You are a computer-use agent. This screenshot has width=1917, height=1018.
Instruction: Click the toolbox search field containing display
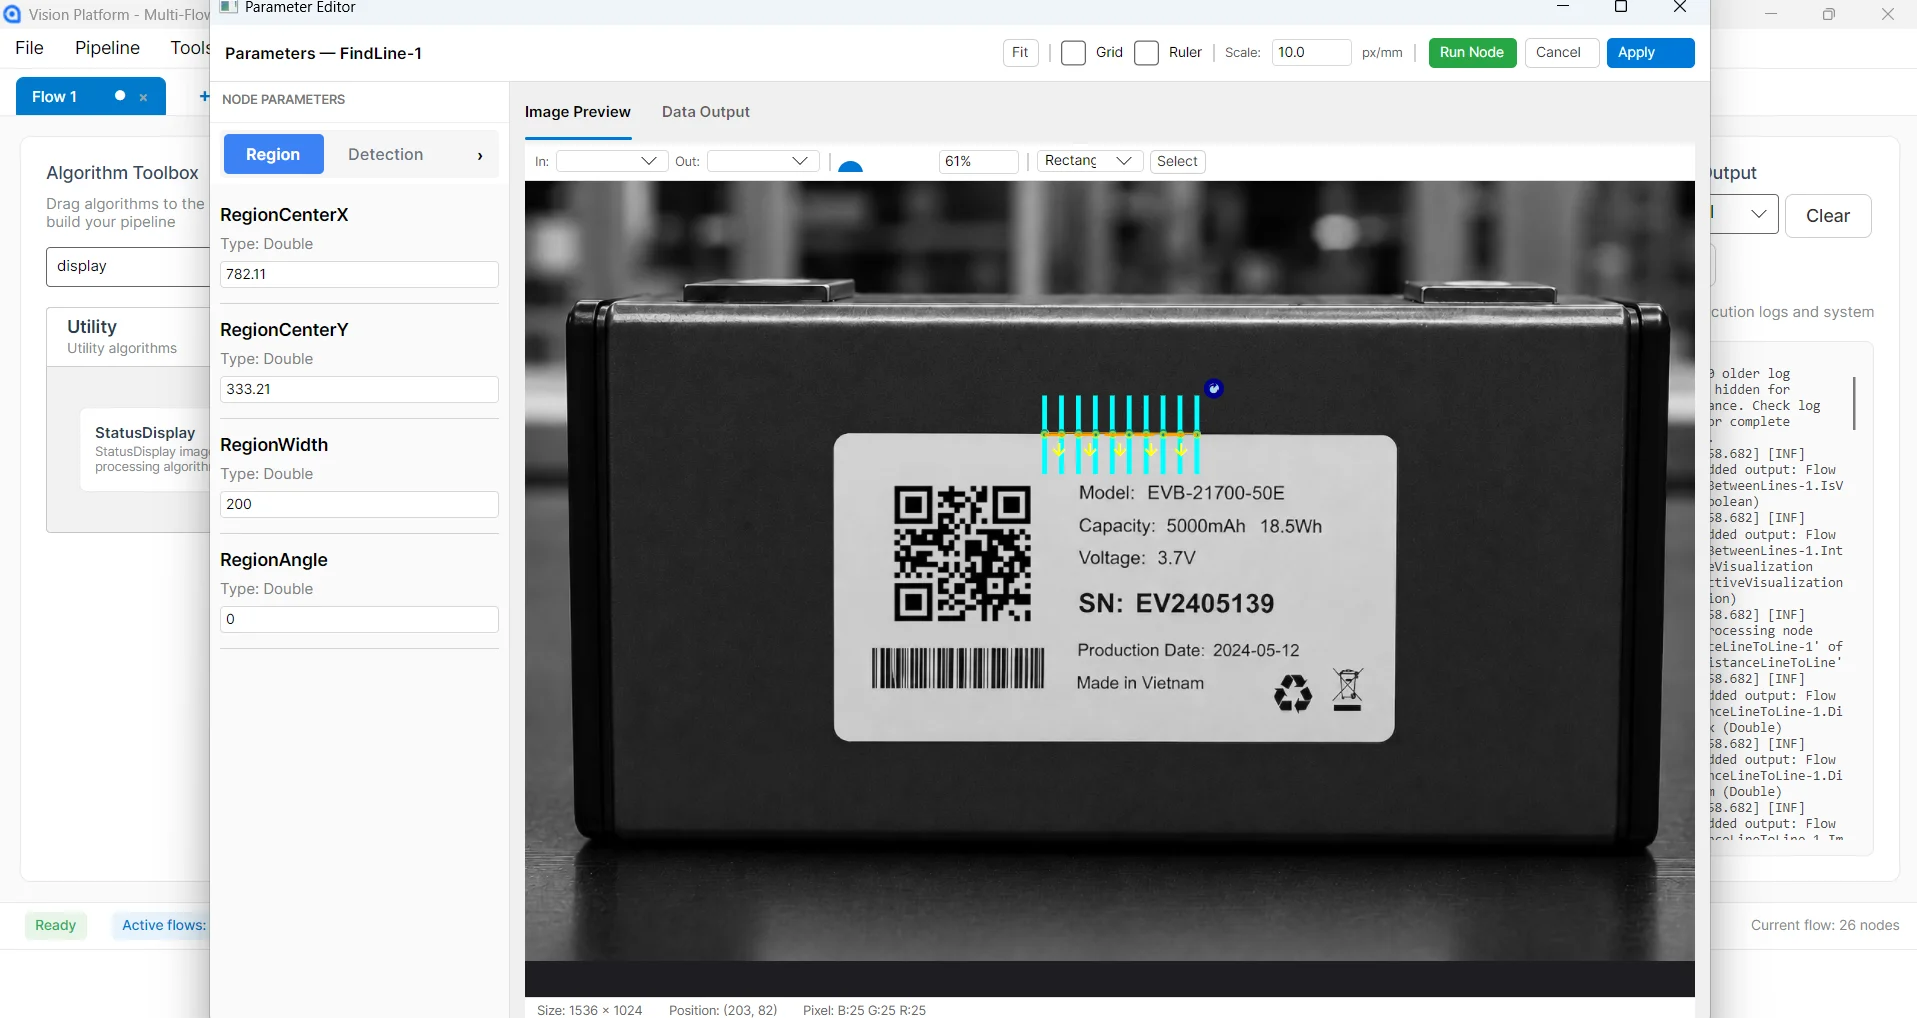coord(128,266)
